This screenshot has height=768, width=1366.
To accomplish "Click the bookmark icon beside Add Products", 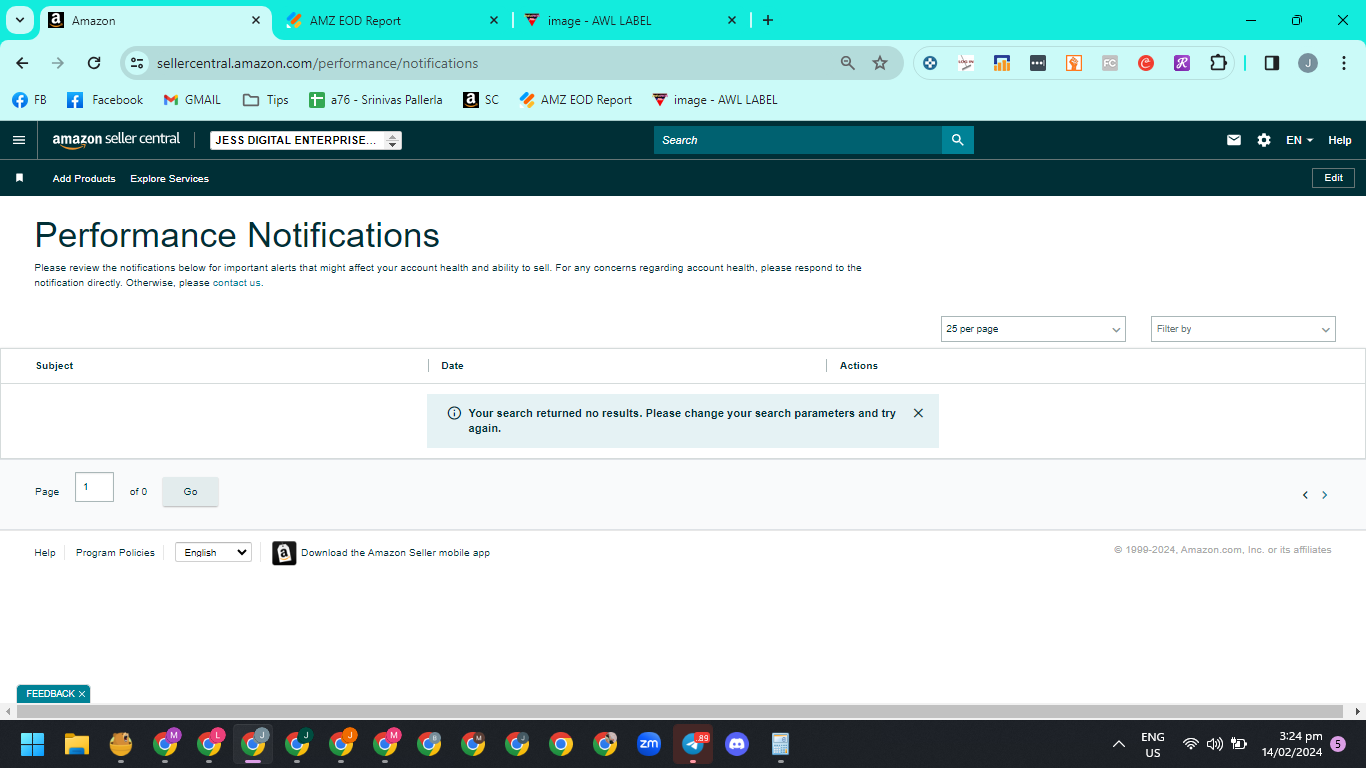I will click(19, 178).
